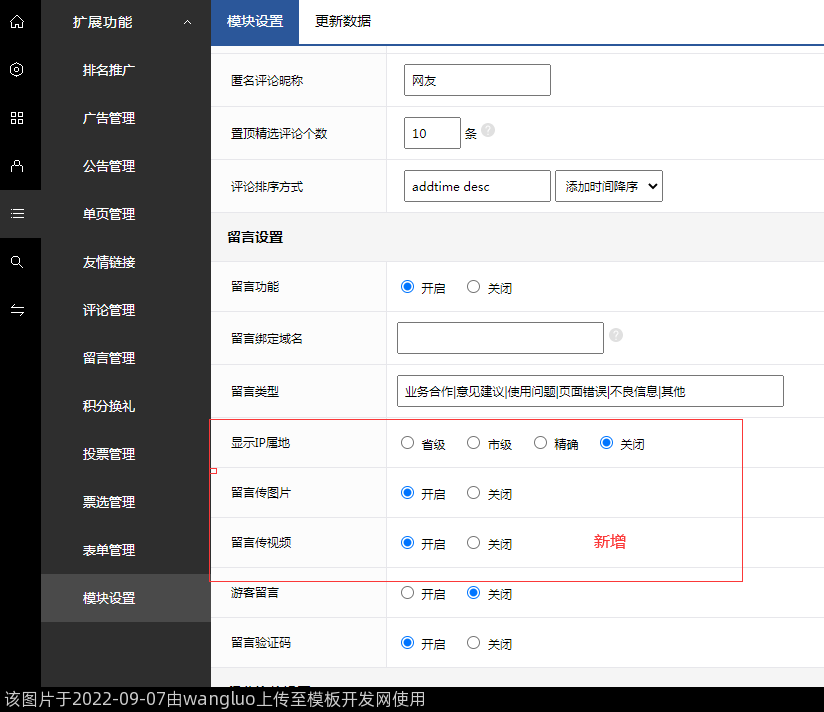Click help icon beside 置顶精选评论个数
The width and height of the screenshot is (824, 712).
click(x=488, y=130)
